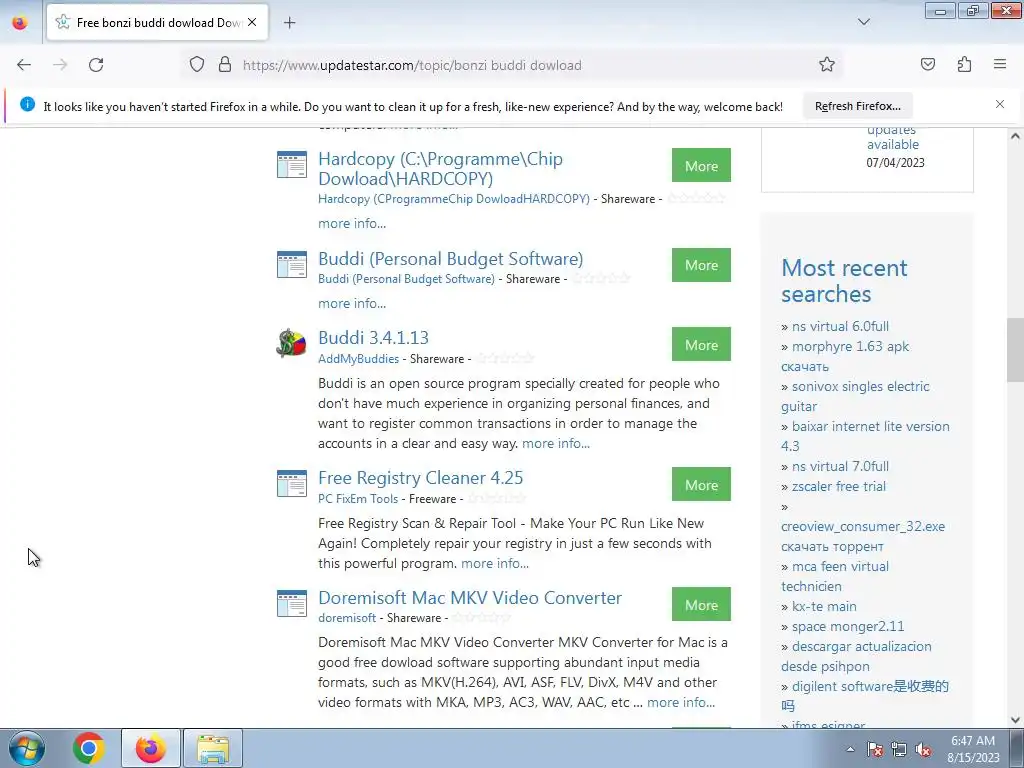Open Save to Pocket icon
This screenshot has height=768, width=1024.
point(927,65)
